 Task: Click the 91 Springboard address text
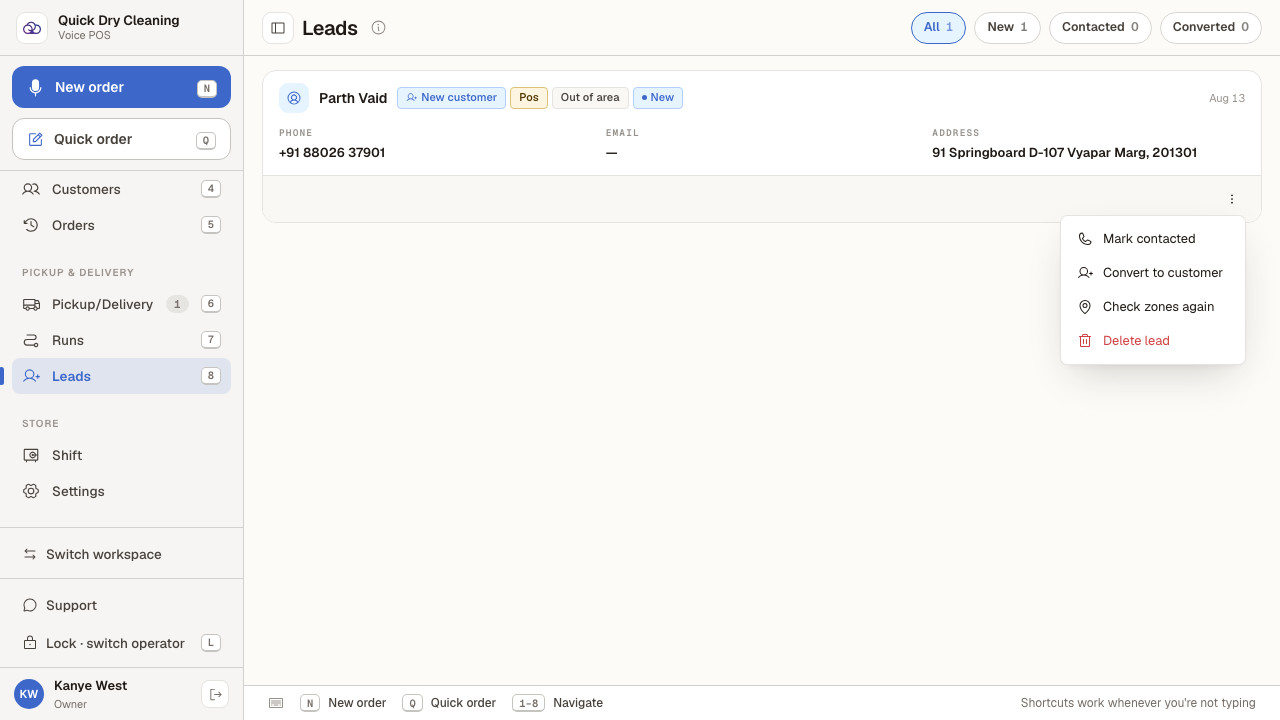coord(1064,153)
